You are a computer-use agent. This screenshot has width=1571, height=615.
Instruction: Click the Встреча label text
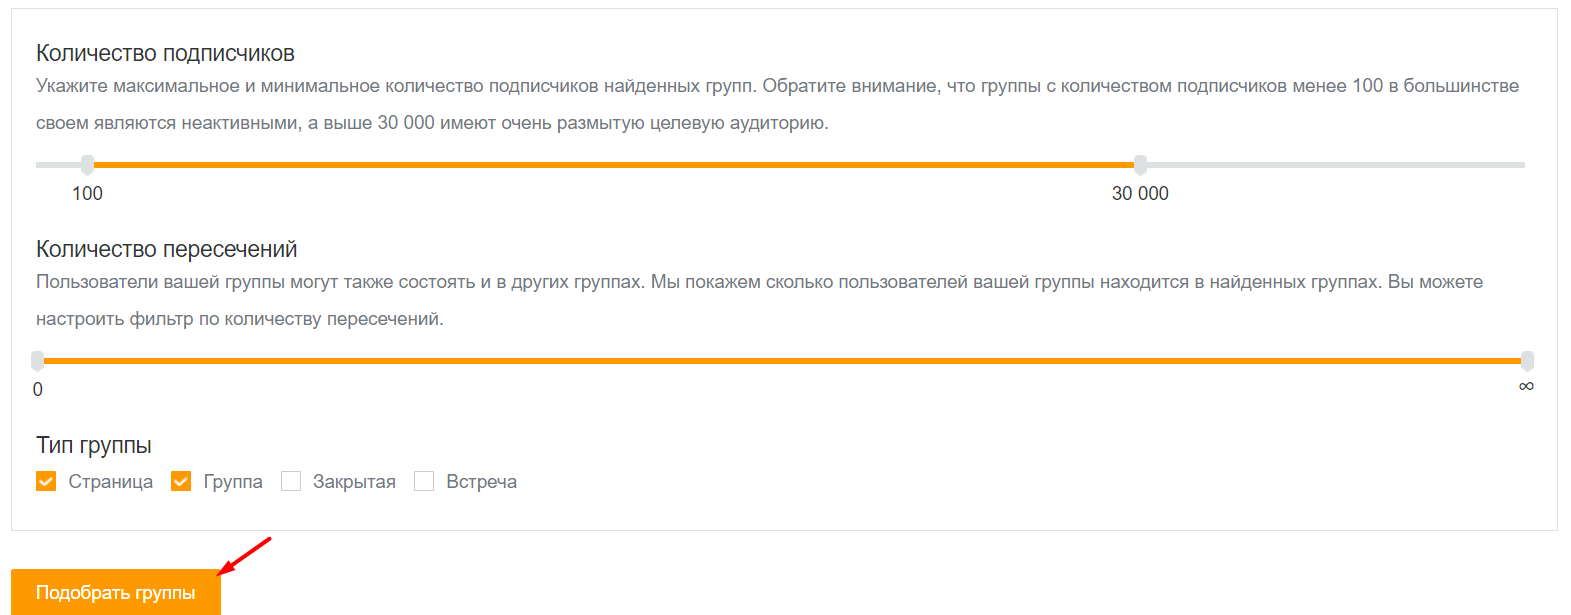tap(481, 482)
